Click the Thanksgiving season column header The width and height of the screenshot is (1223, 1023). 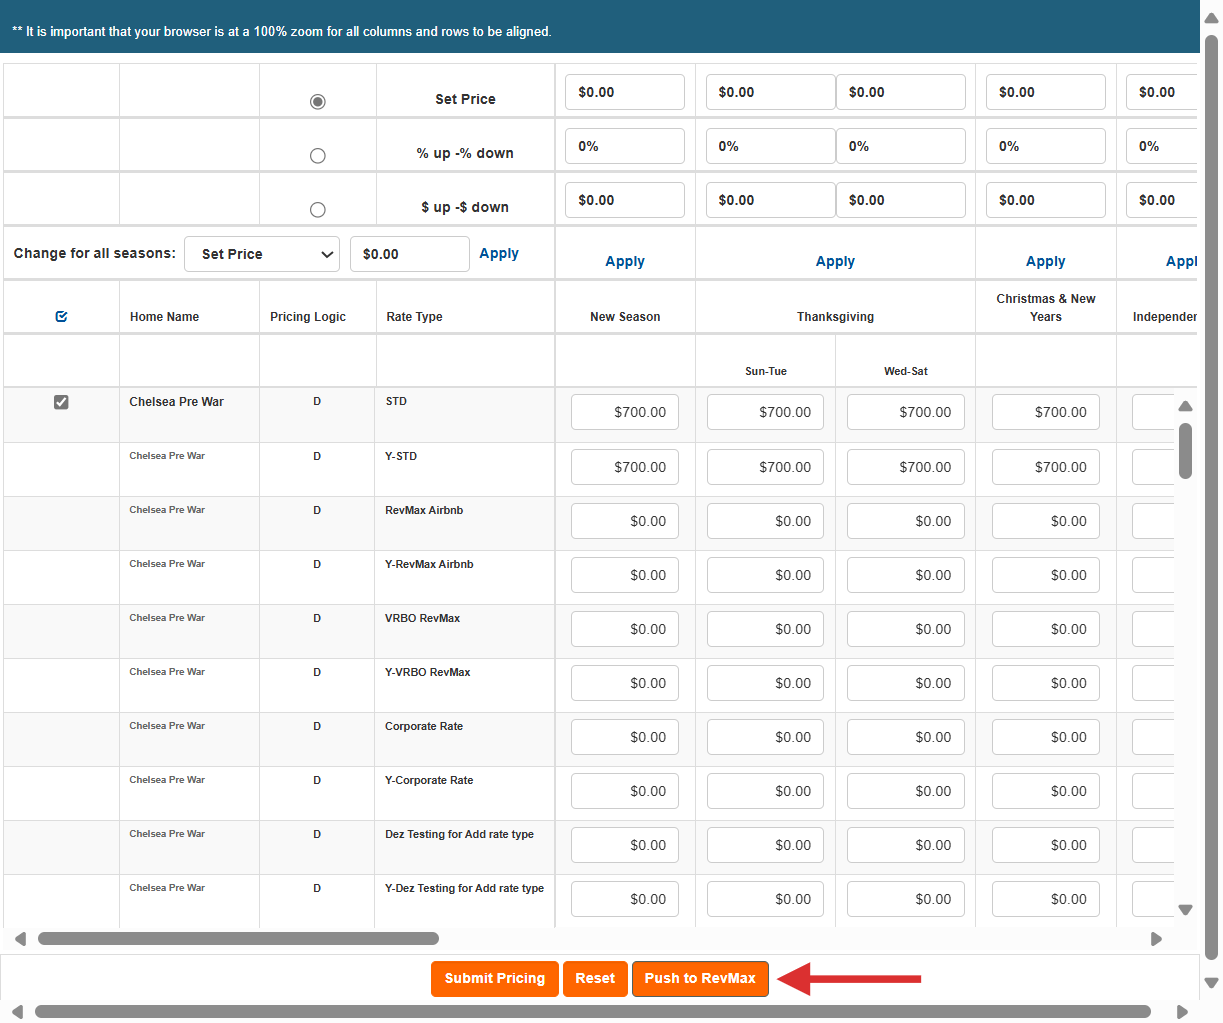pos(835,317)
